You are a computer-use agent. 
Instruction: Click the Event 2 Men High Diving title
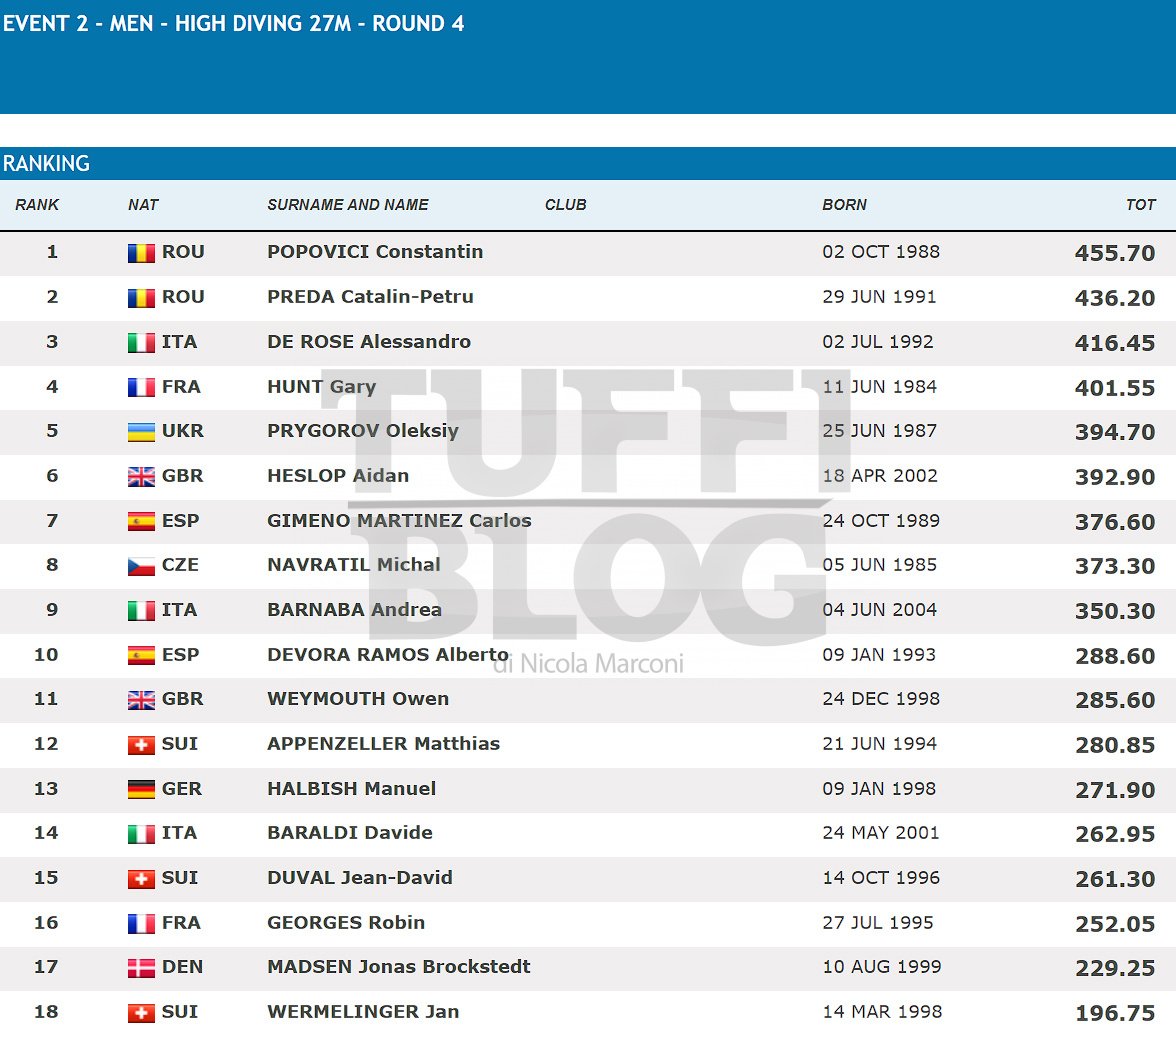point(233,23)
